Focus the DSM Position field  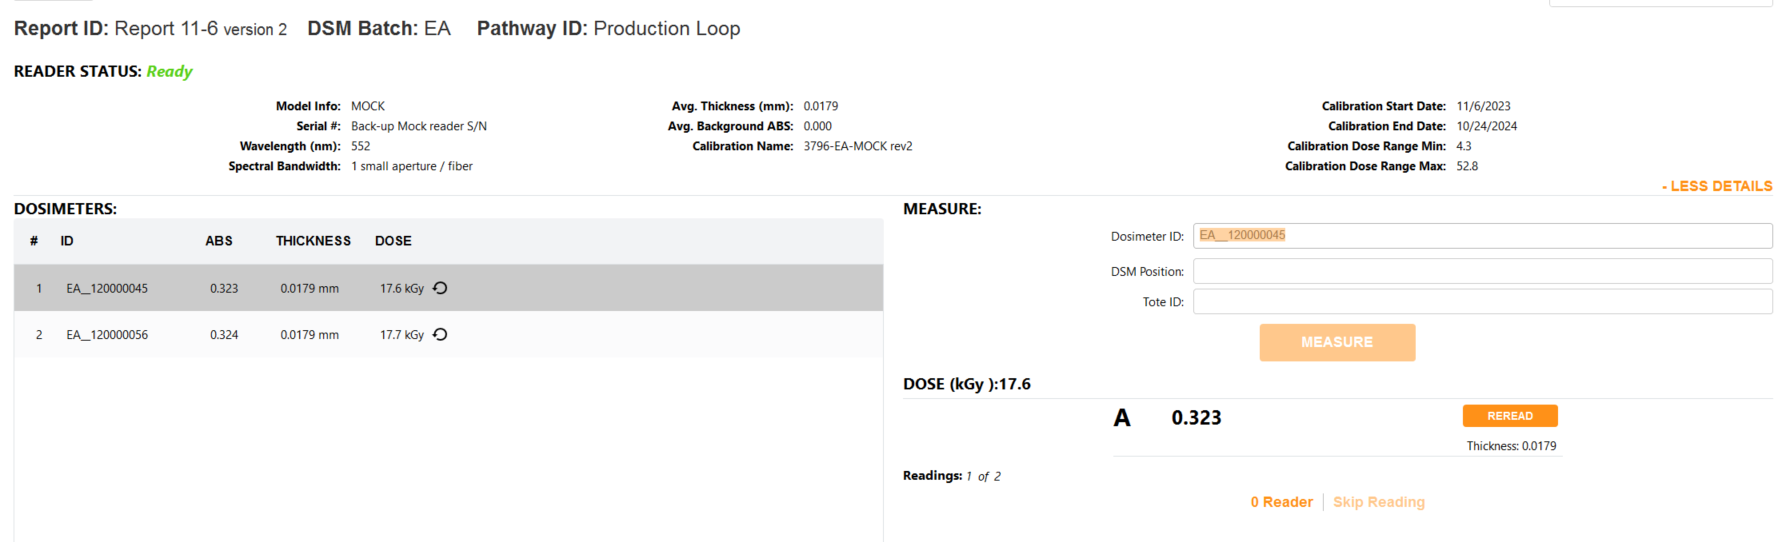pos(1482,271)
